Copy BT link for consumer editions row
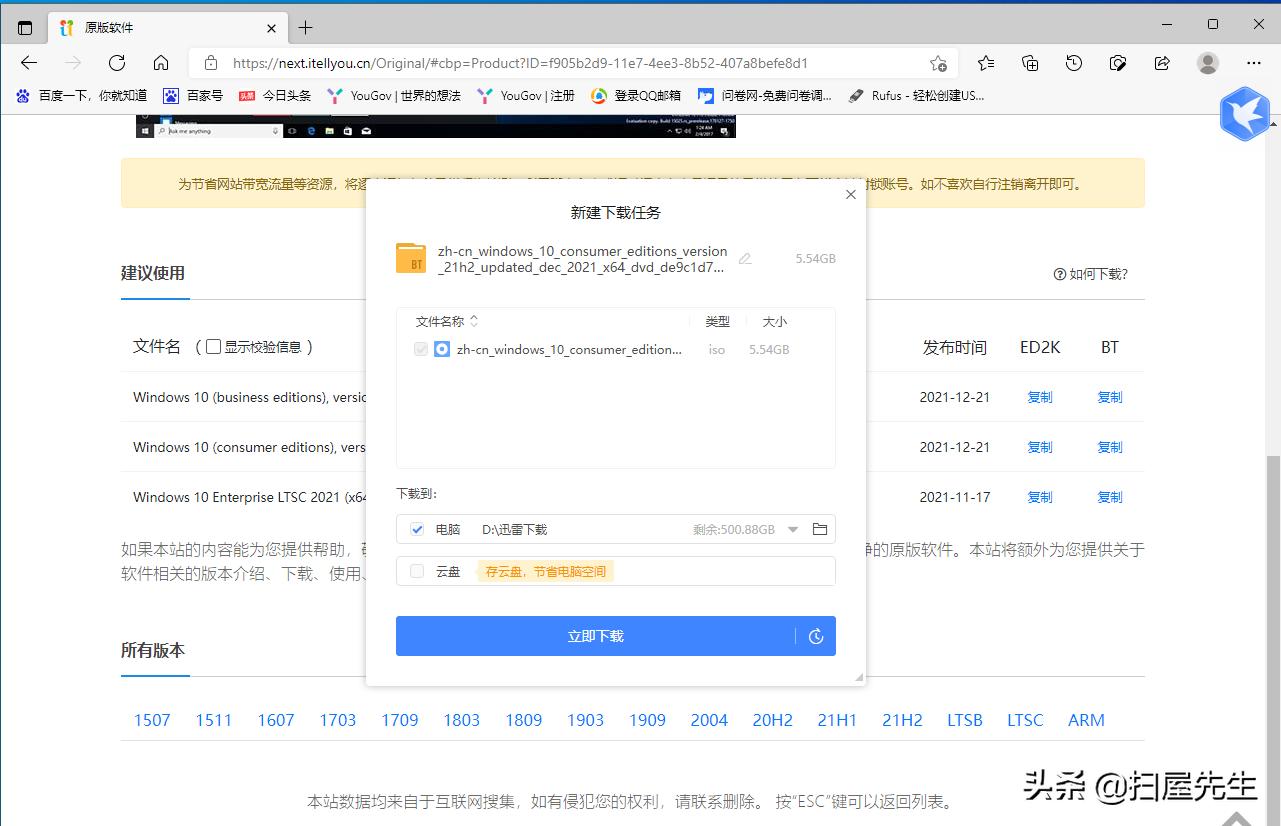The width and height of the screenshot is (1281, 826). pyautogui.click(x=1110, y=447)
